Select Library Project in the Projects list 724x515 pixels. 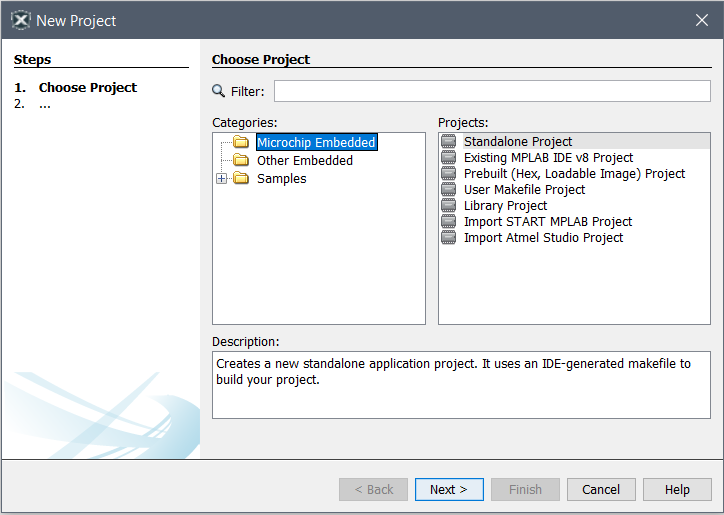point(505,206)
